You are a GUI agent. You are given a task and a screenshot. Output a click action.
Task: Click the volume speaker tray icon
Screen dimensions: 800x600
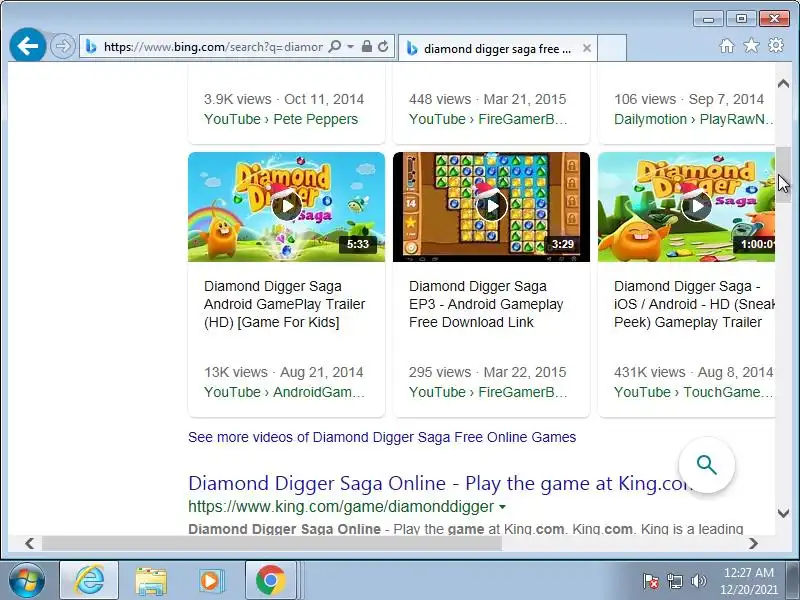[x=698, y=581]
